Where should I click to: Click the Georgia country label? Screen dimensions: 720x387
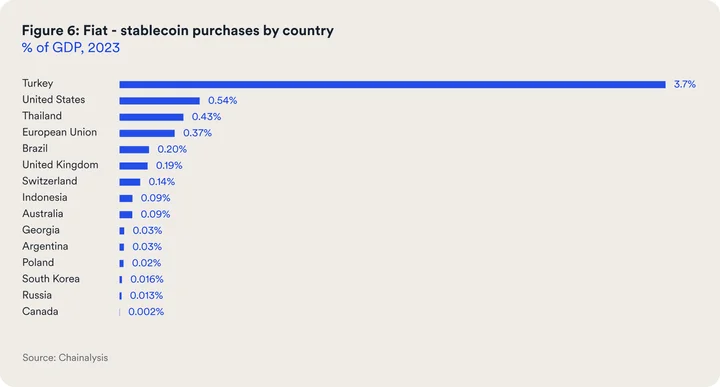point(41,230)
